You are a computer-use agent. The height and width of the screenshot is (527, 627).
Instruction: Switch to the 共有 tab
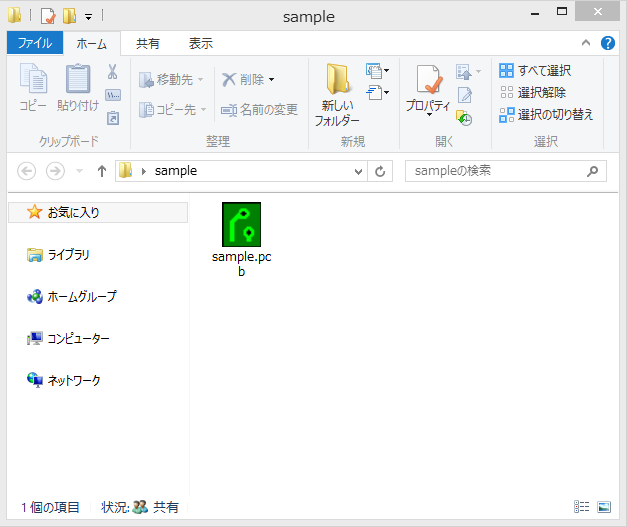(148, 43)
